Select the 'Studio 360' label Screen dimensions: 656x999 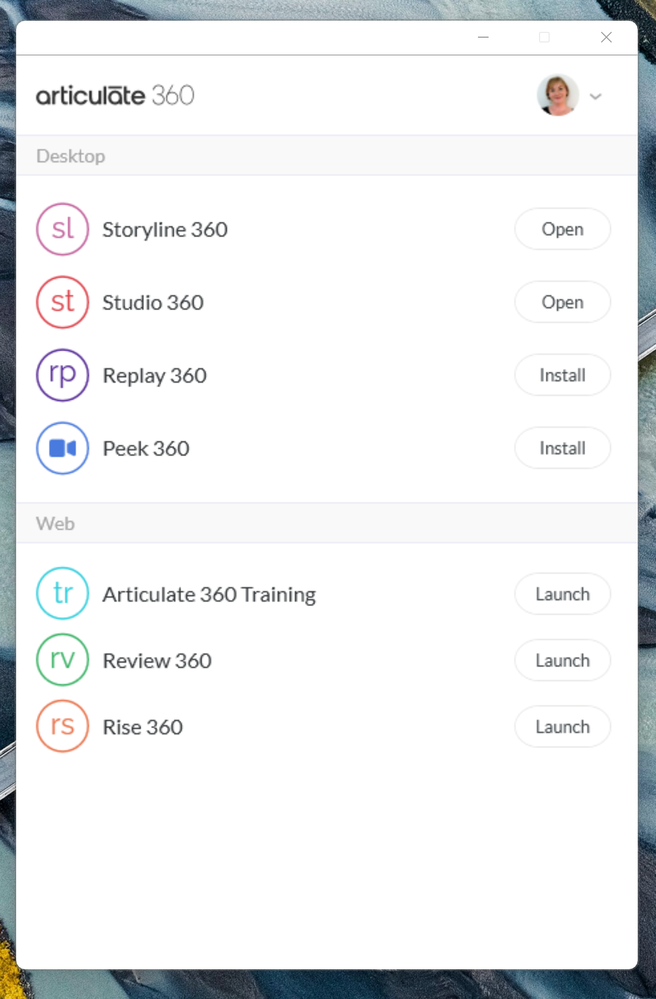pos(153,302)
